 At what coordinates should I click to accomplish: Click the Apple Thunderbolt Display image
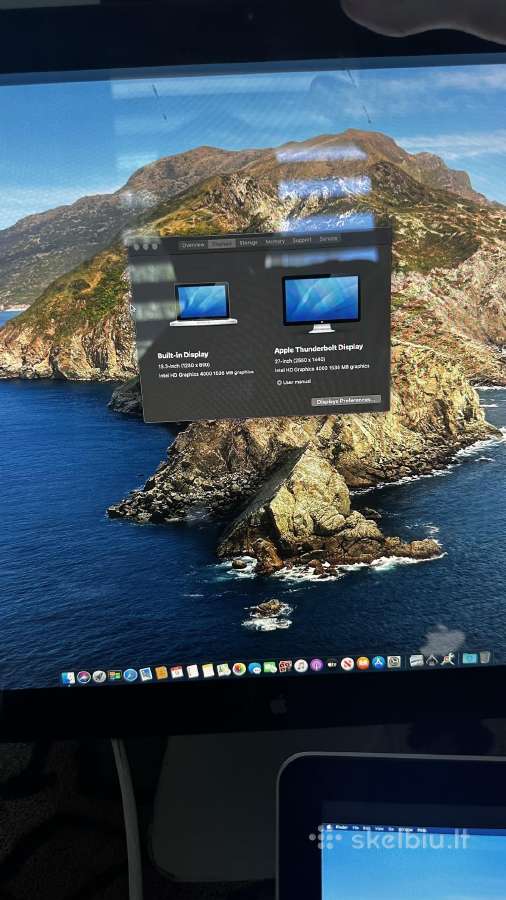coord(321,304)
